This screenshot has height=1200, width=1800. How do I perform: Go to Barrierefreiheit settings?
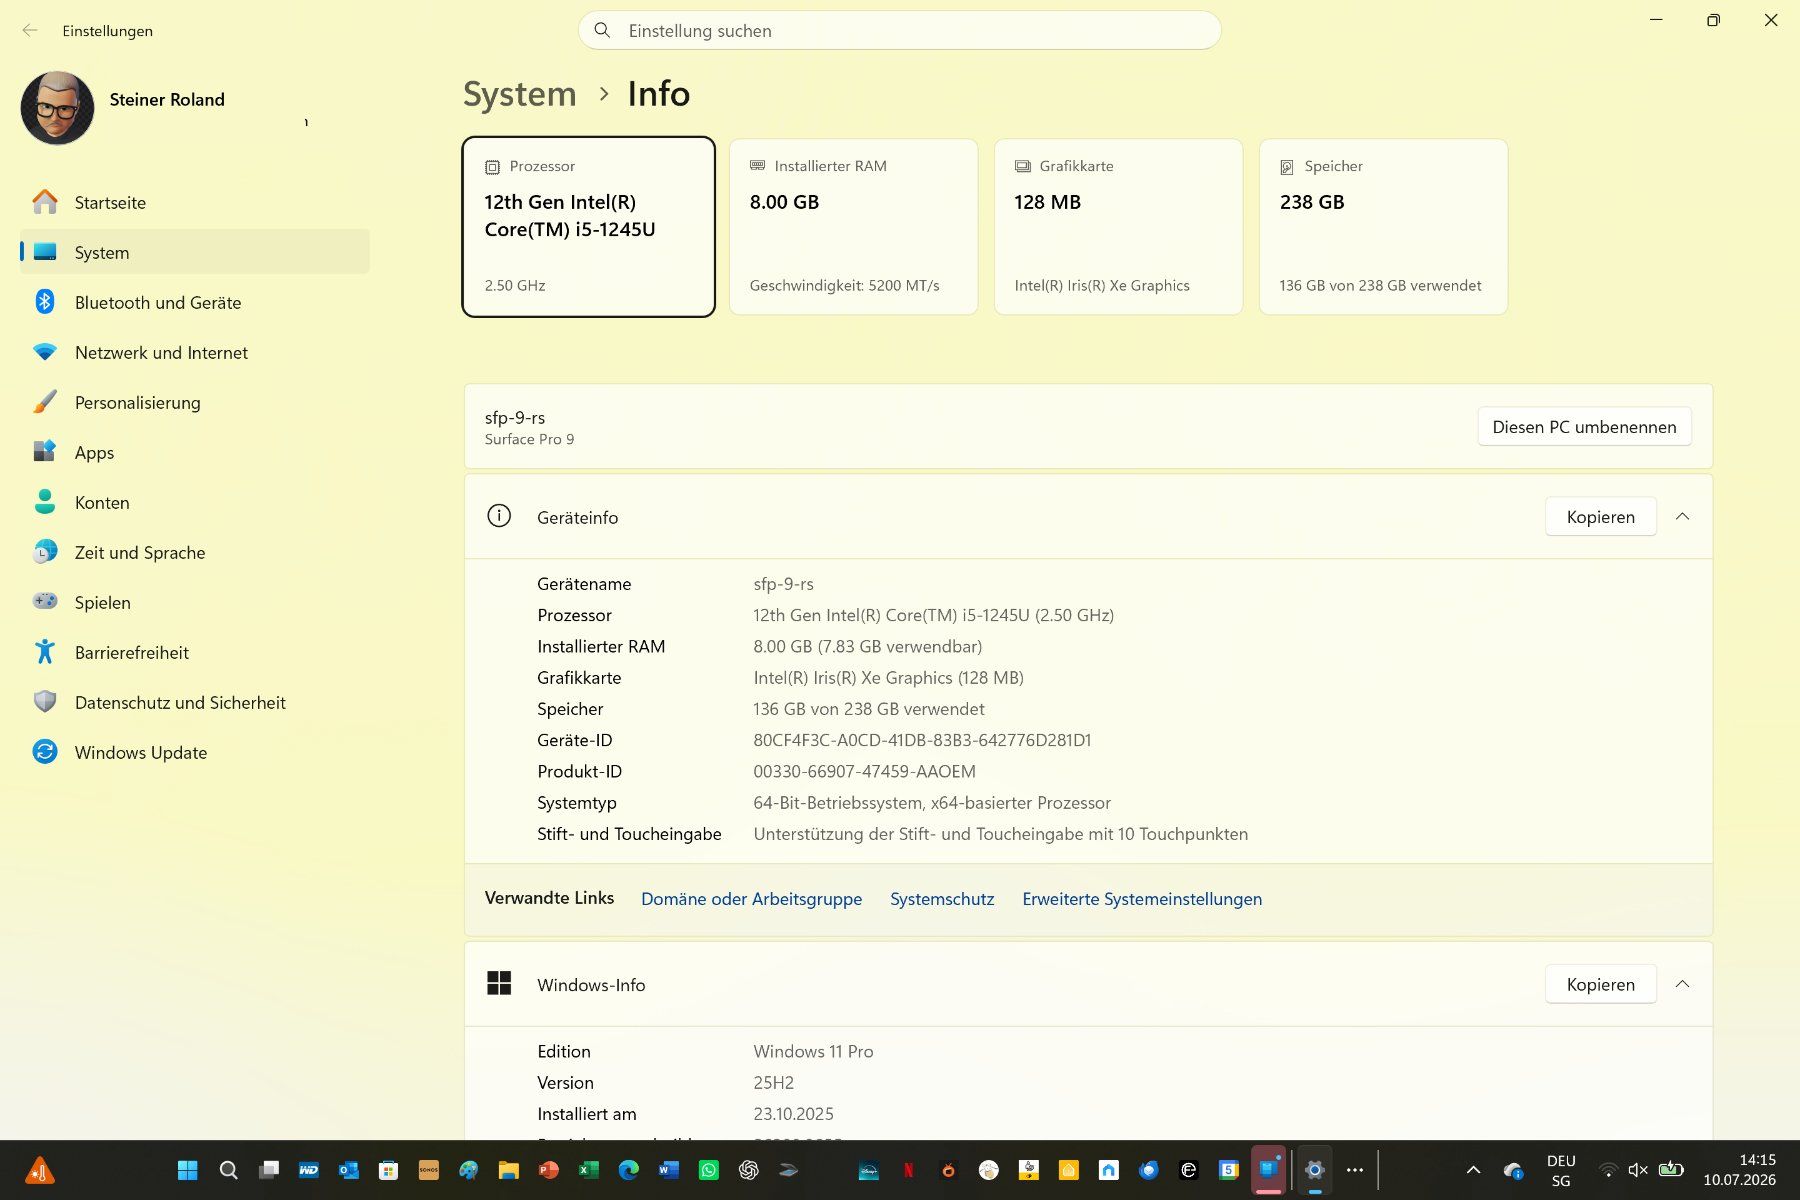click(195, 652)
